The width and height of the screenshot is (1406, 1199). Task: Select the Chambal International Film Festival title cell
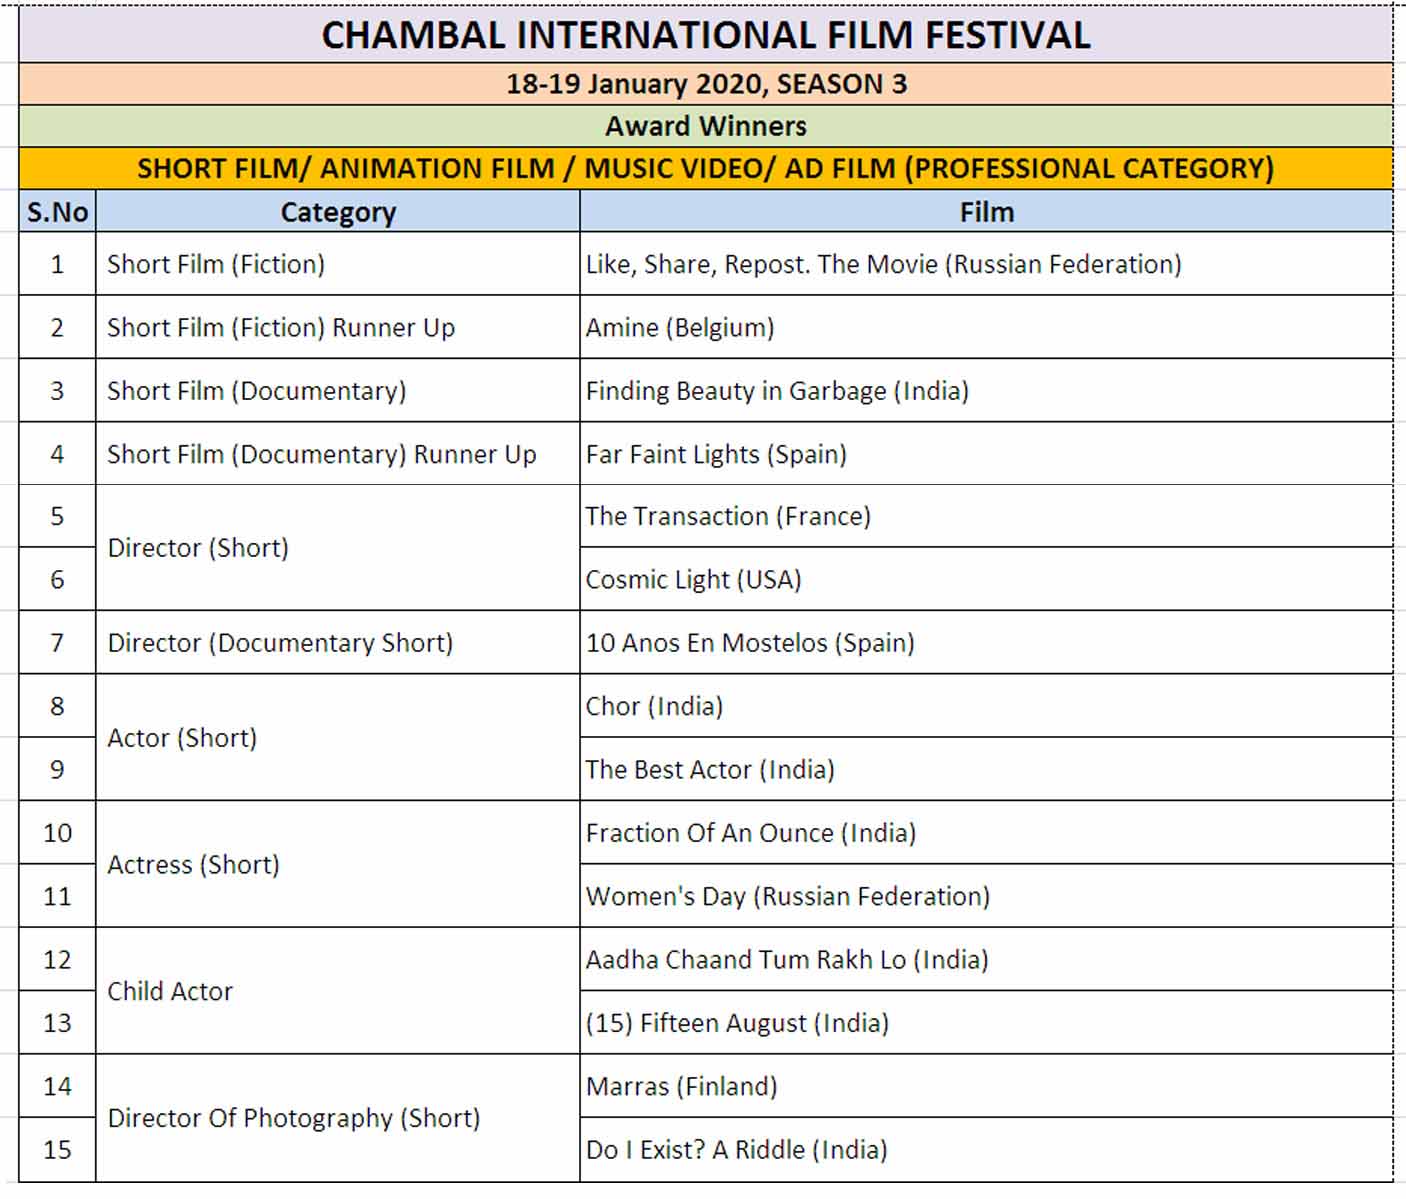click(705, 34)
